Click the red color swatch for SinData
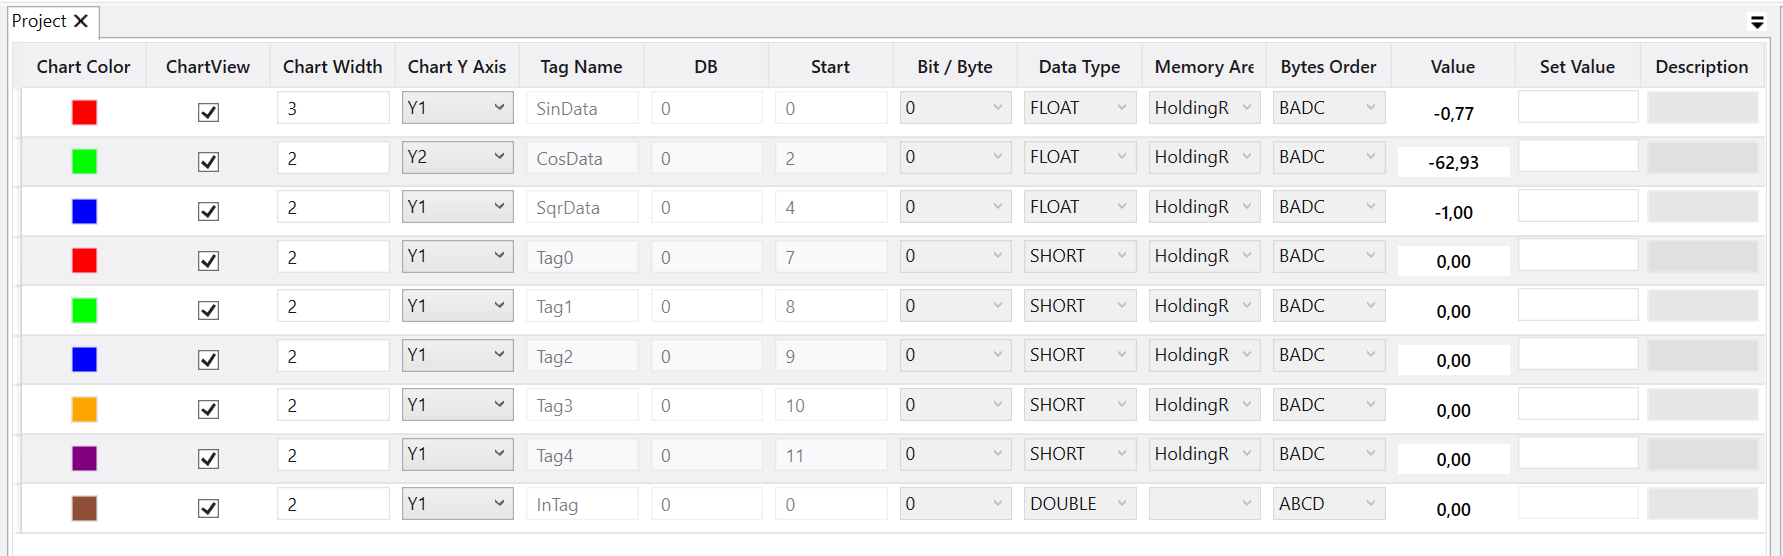 [x=84, y=112]
